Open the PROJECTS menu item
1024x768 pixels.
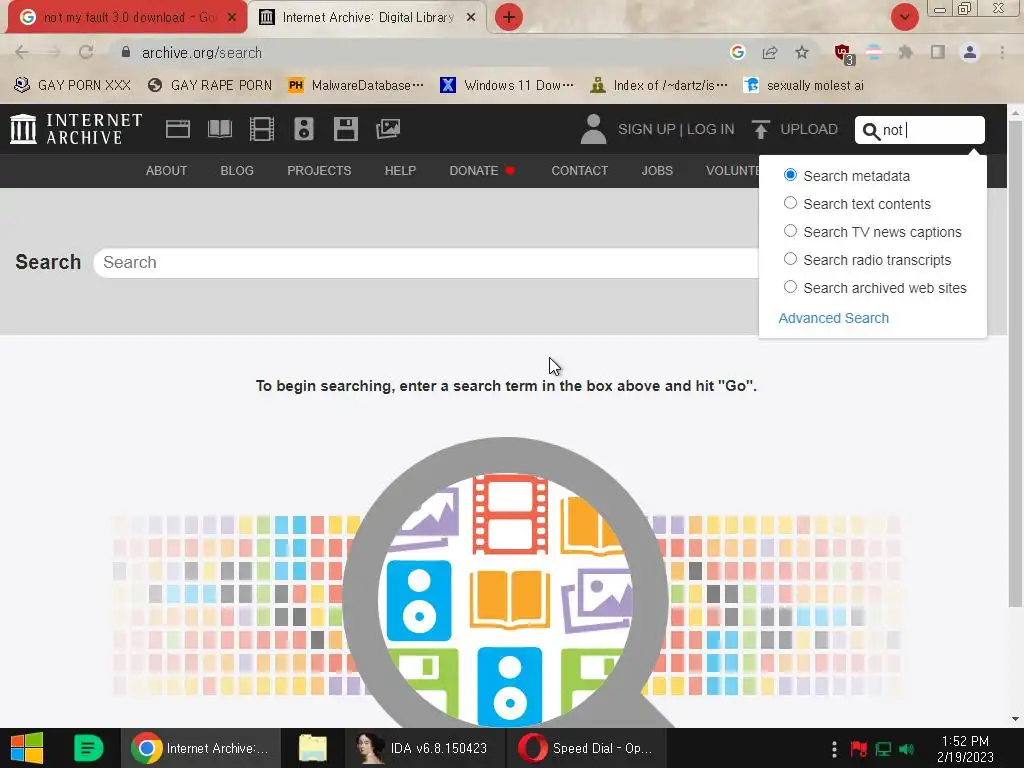coord(319,170)
